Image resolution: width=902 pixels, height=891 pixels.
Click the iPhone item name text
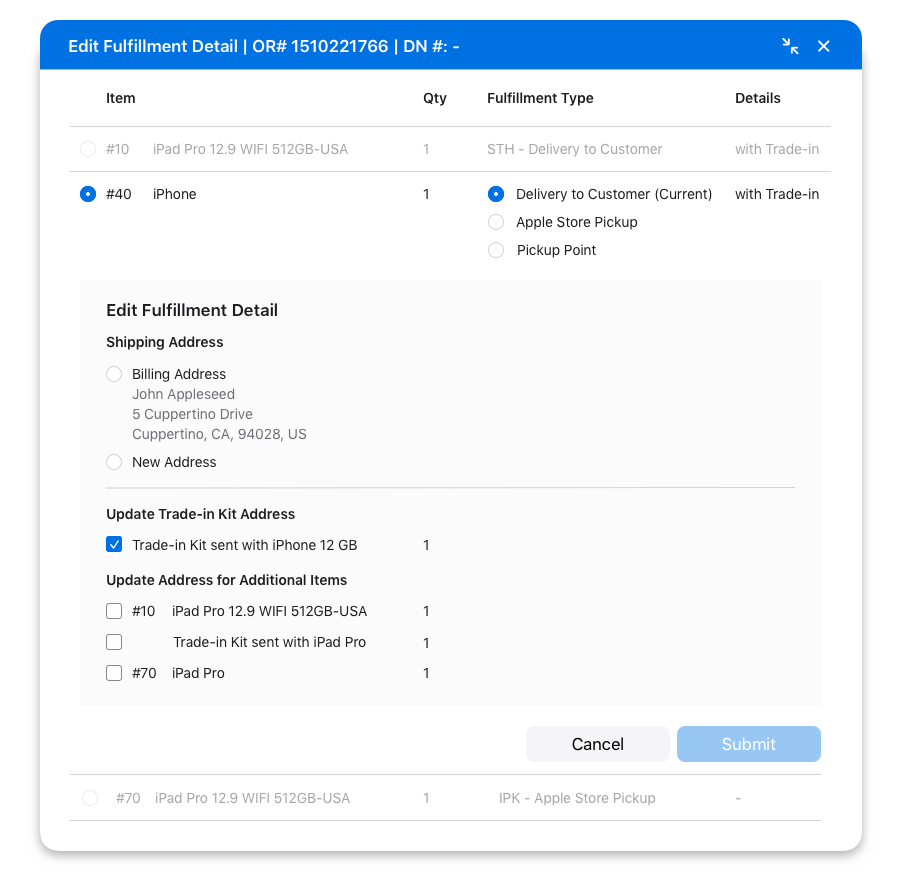(x=174, y=194)
